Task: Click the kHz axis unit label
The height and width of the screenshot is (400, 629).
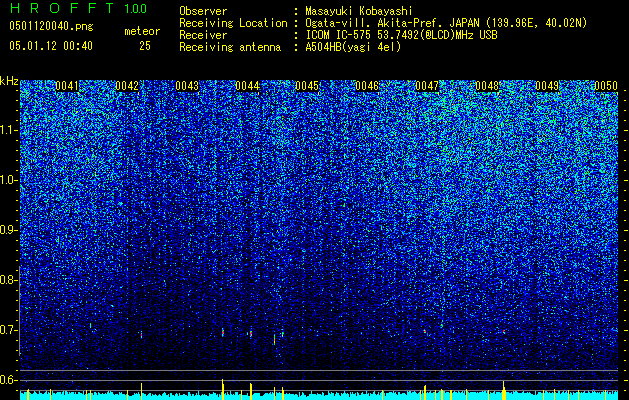Action: coord(9,81)
